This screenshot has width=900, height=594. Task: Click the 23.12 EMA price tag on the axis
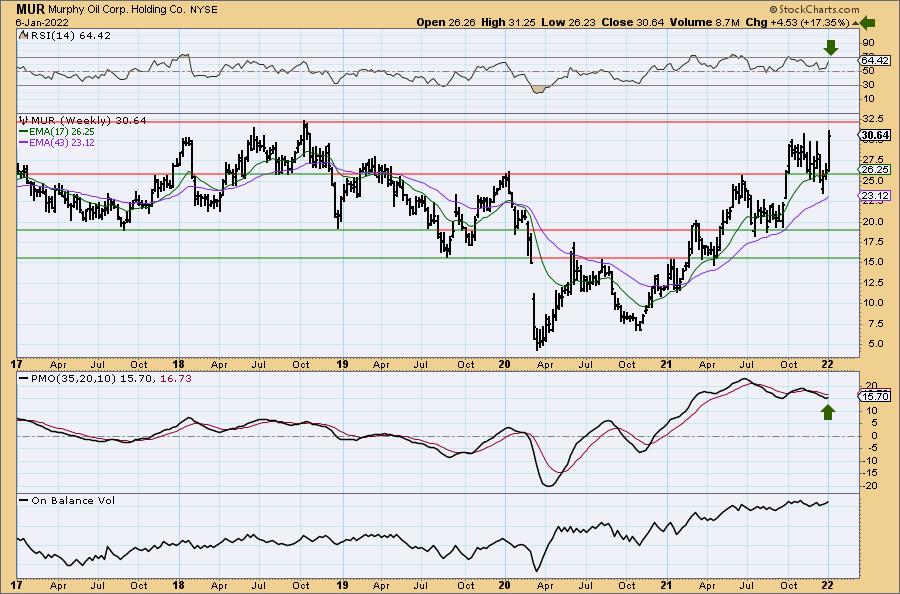875,196
